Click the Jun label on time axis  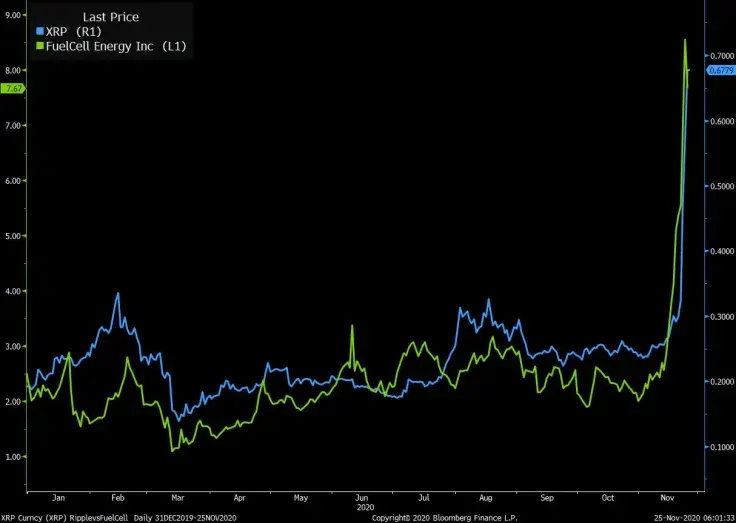[362, 497]
